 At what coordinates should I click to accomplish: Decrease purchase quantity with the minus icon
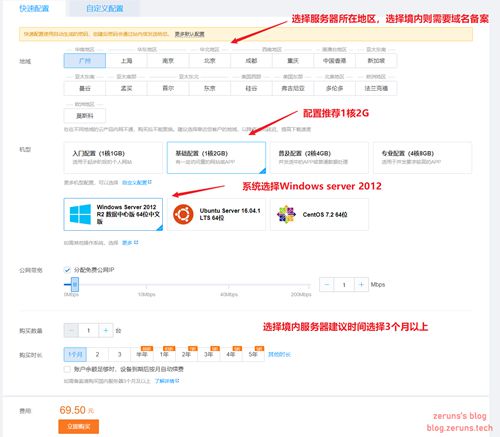pyautogui.click(x=71, y=330)
